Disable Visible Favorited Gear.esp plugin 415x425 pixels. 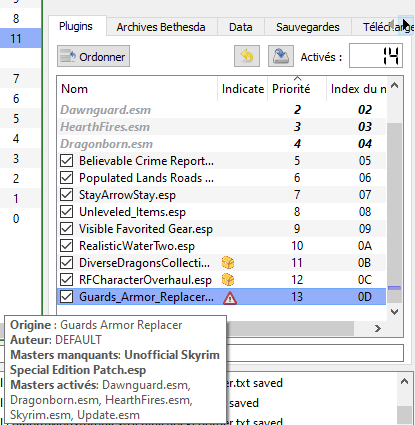67,229
